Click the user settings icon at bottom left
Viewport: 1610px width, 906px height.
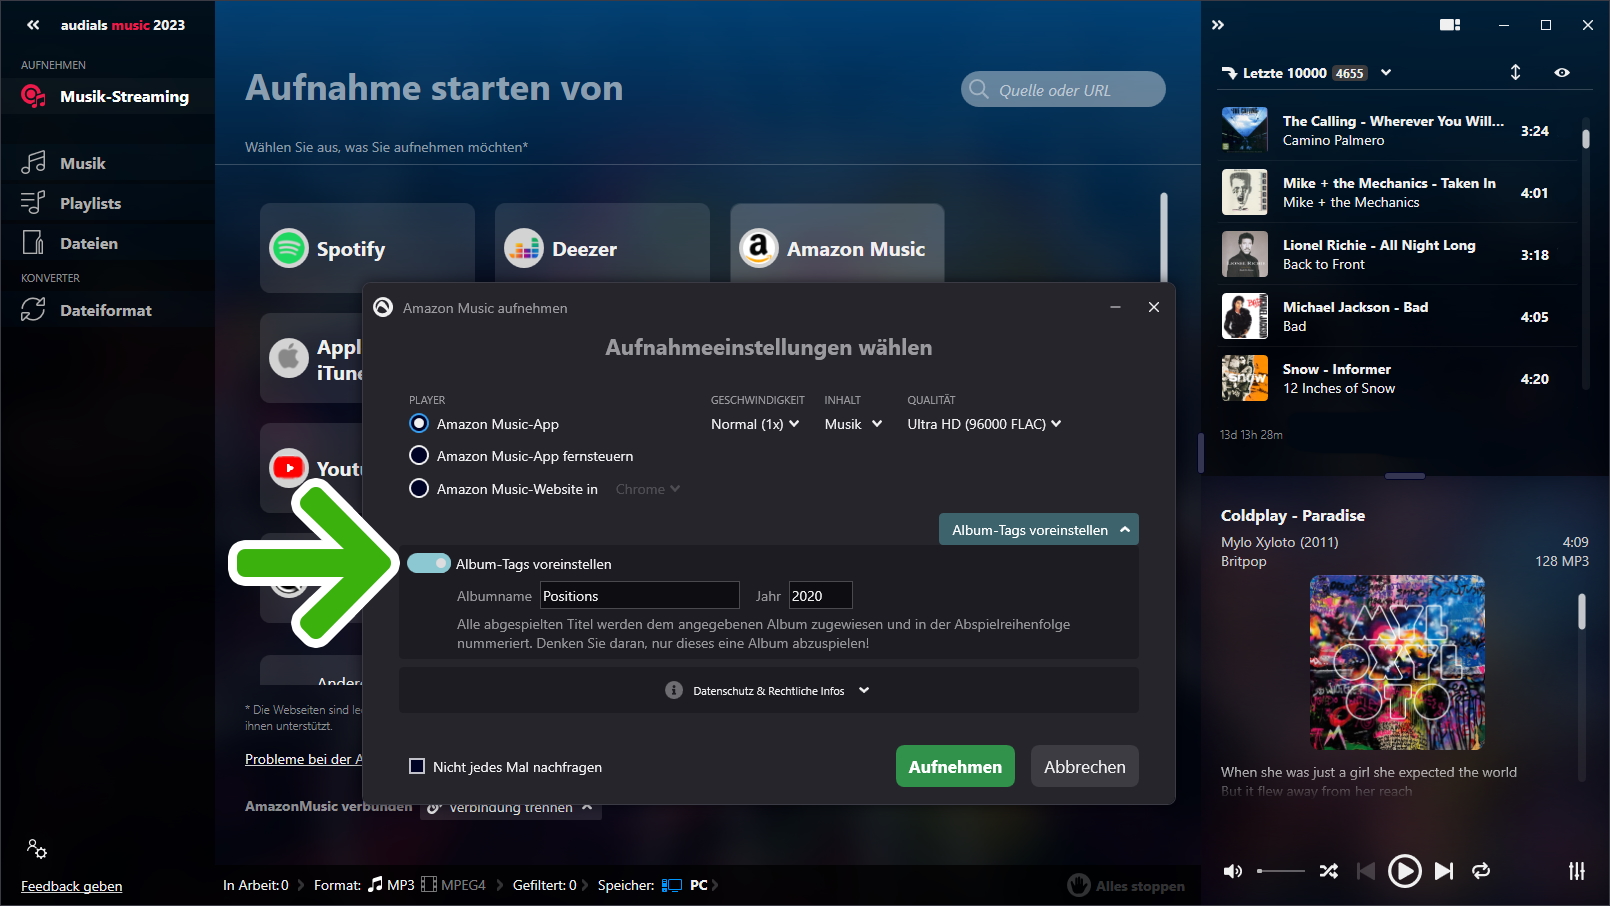(37, 849)
